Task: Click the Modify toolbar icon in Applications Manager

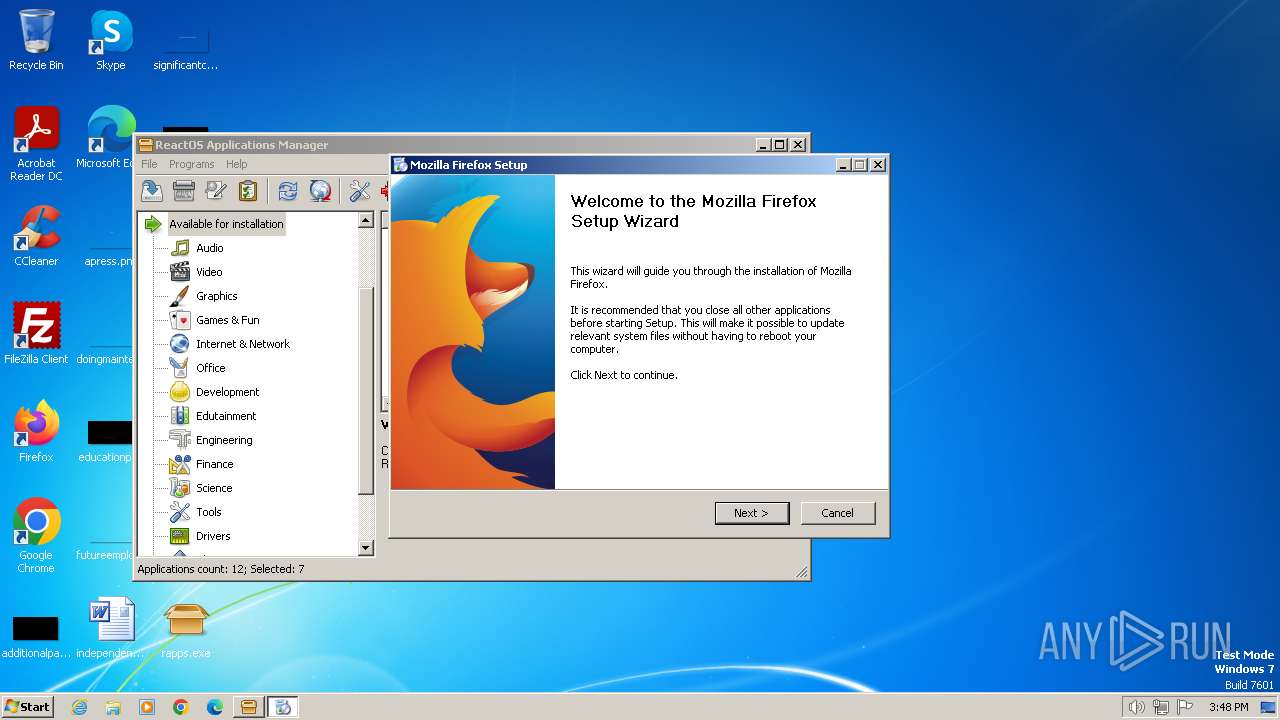Action: [216, 191]
